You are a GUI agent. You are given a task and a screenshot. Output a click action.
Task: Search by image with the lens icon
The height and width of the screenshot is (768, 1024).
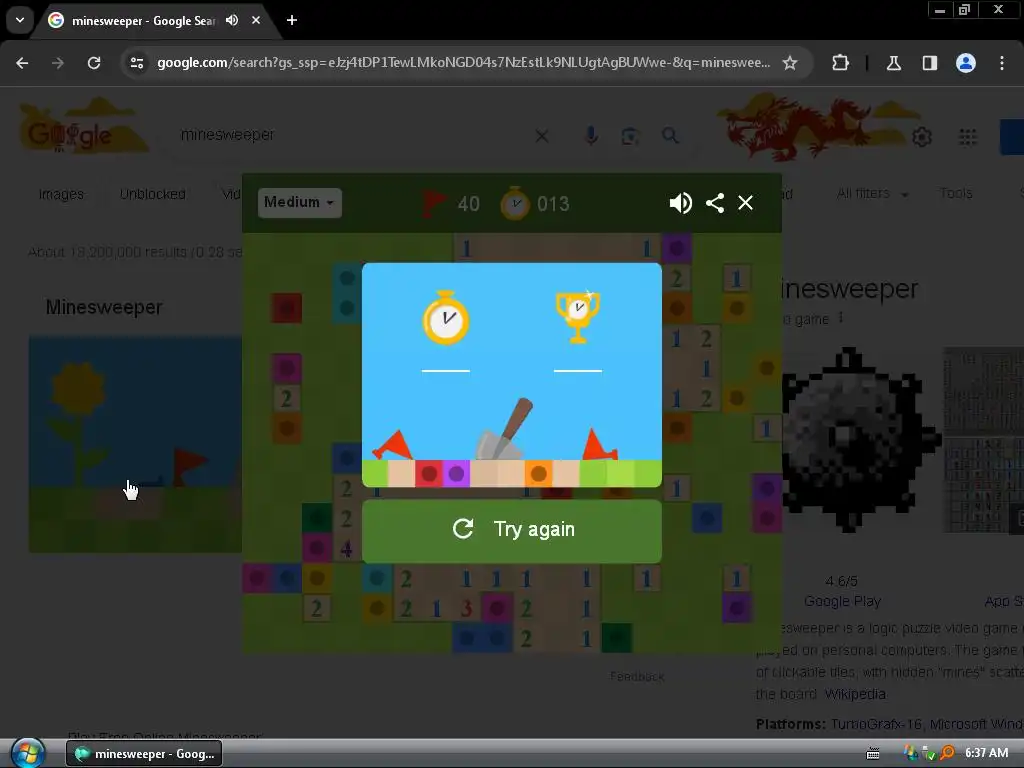pyautogui.click(x=630, y=136)
